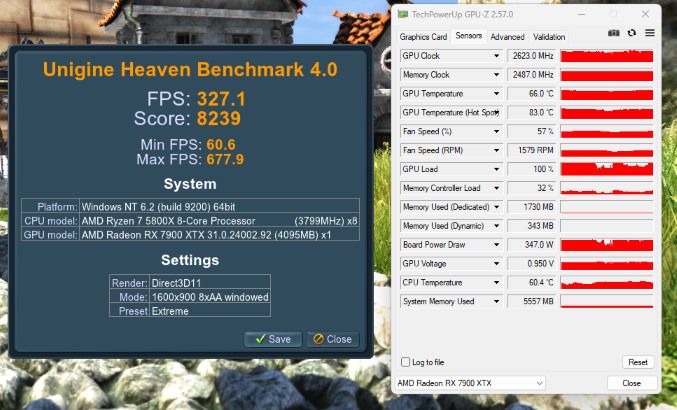Screen dimensions: 677x410
Task: Click the GPU Load history graph
Action: [x=607, y=169]
